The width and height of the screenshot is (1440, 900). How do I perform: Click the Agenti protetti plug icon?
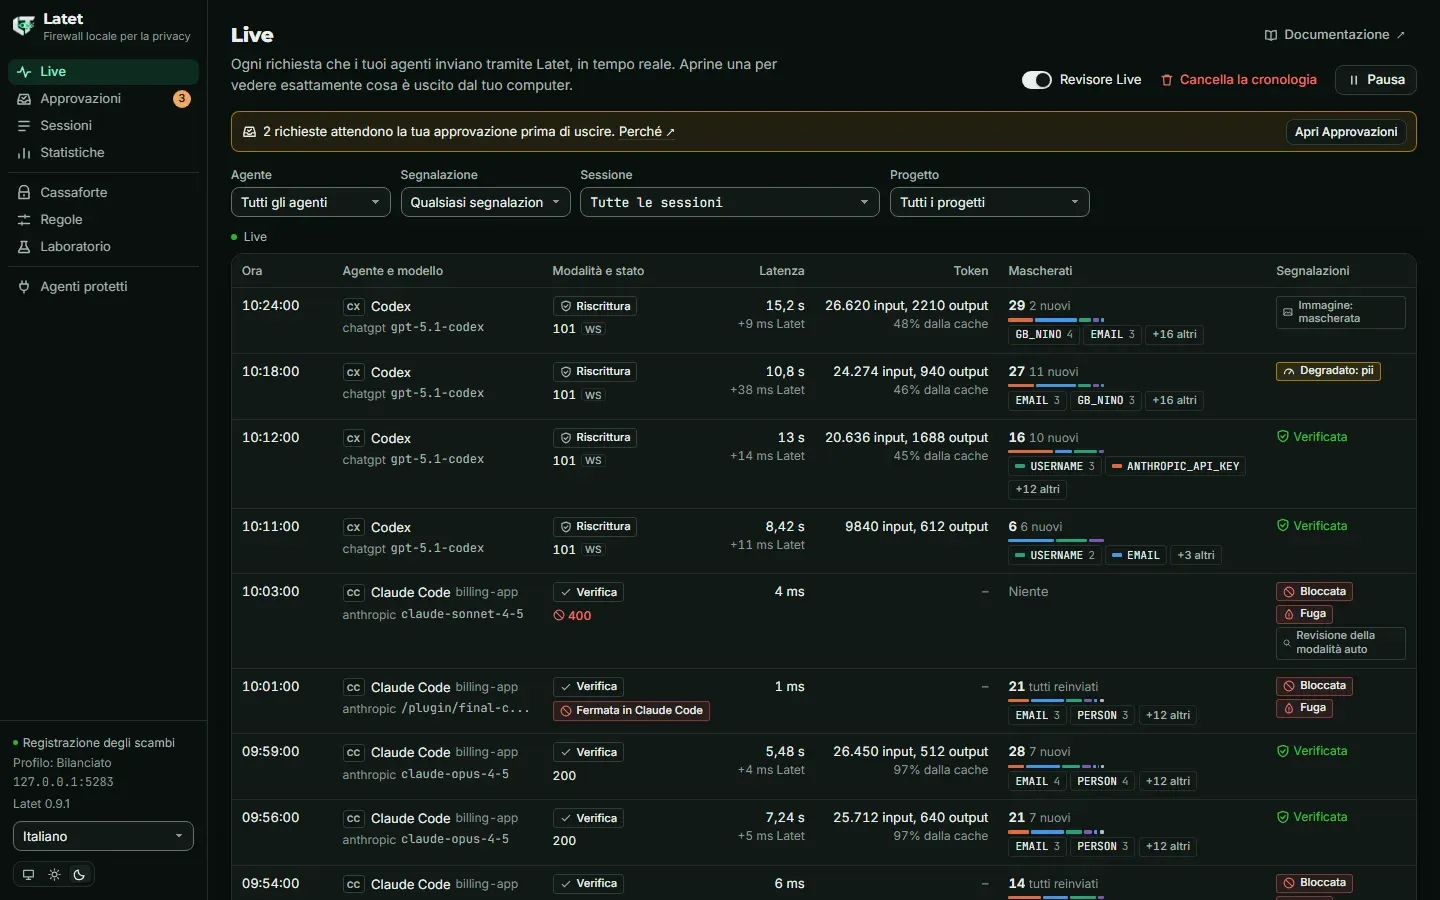(24, 286)
